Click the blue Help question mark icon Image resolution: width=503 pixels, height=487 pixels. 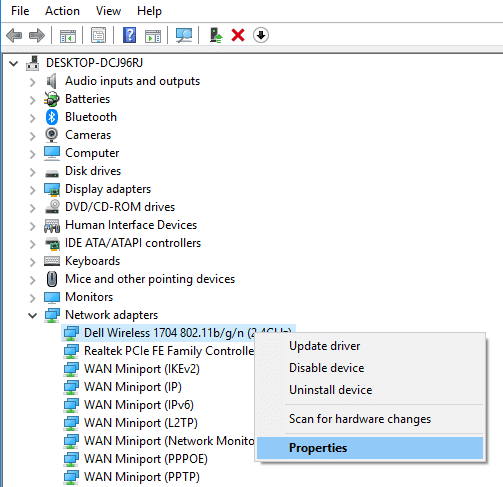point(129,35)
